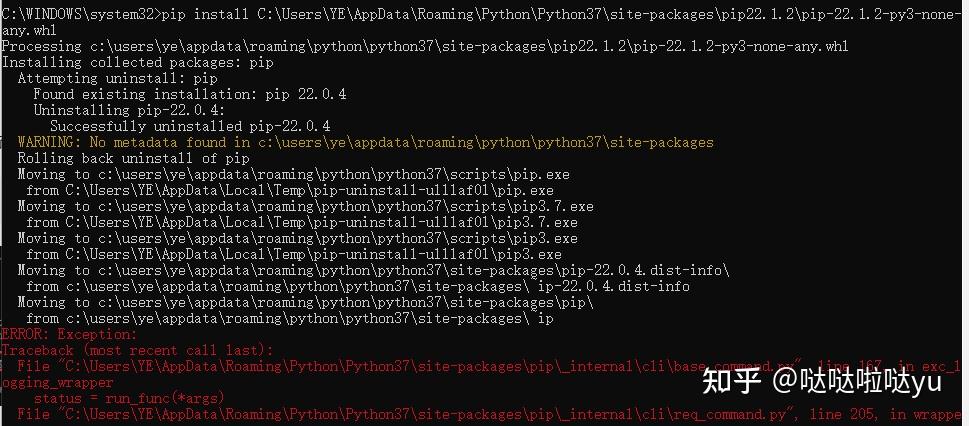Screen dimensions: 969x426
Task: Click the red "ERROR: Exception:" text
Action: [x=68, y=335]
